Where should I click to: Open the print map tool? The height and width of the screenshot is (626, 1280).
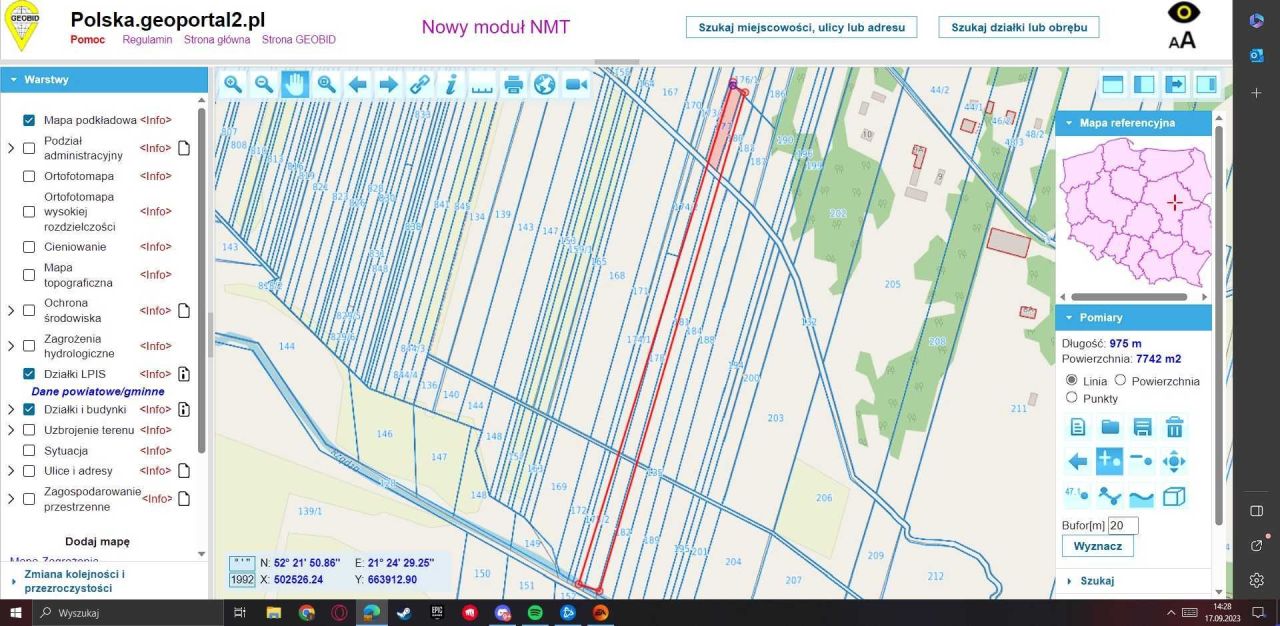pyautogui.click(x=513, y=85)
